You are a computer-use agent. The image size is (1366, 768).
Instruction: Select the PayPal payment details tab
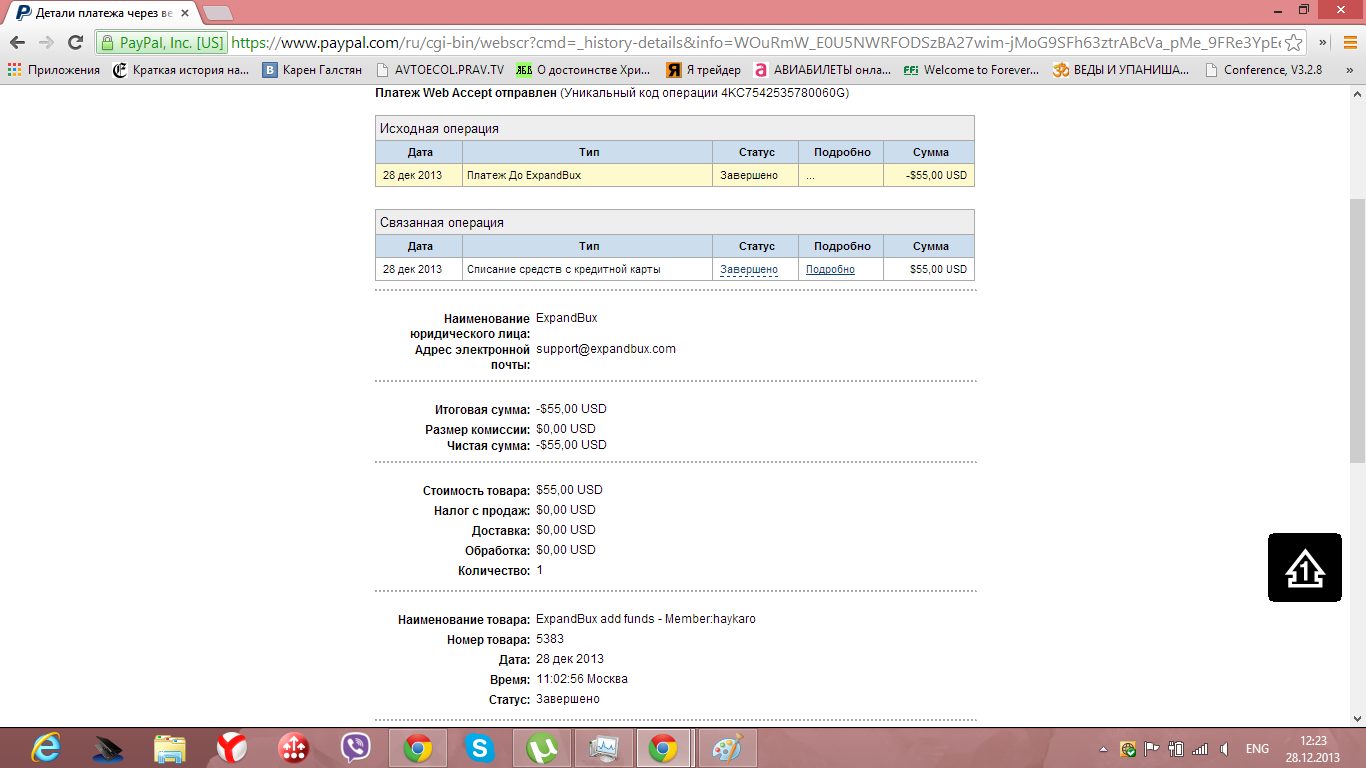pos(105,14)
